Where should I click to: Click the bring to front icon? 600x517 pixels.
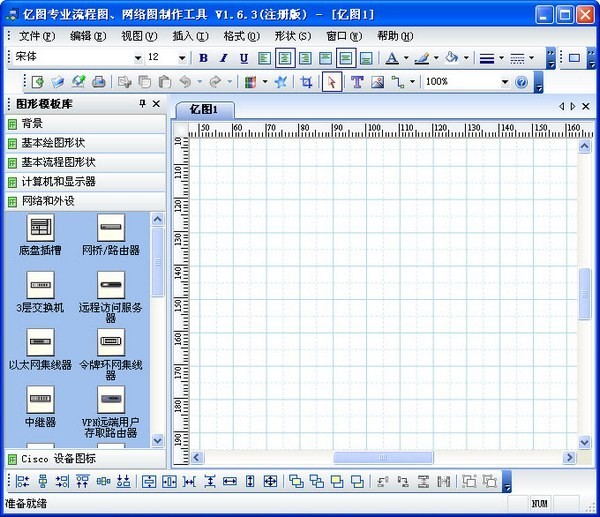(x=296, y=481)
